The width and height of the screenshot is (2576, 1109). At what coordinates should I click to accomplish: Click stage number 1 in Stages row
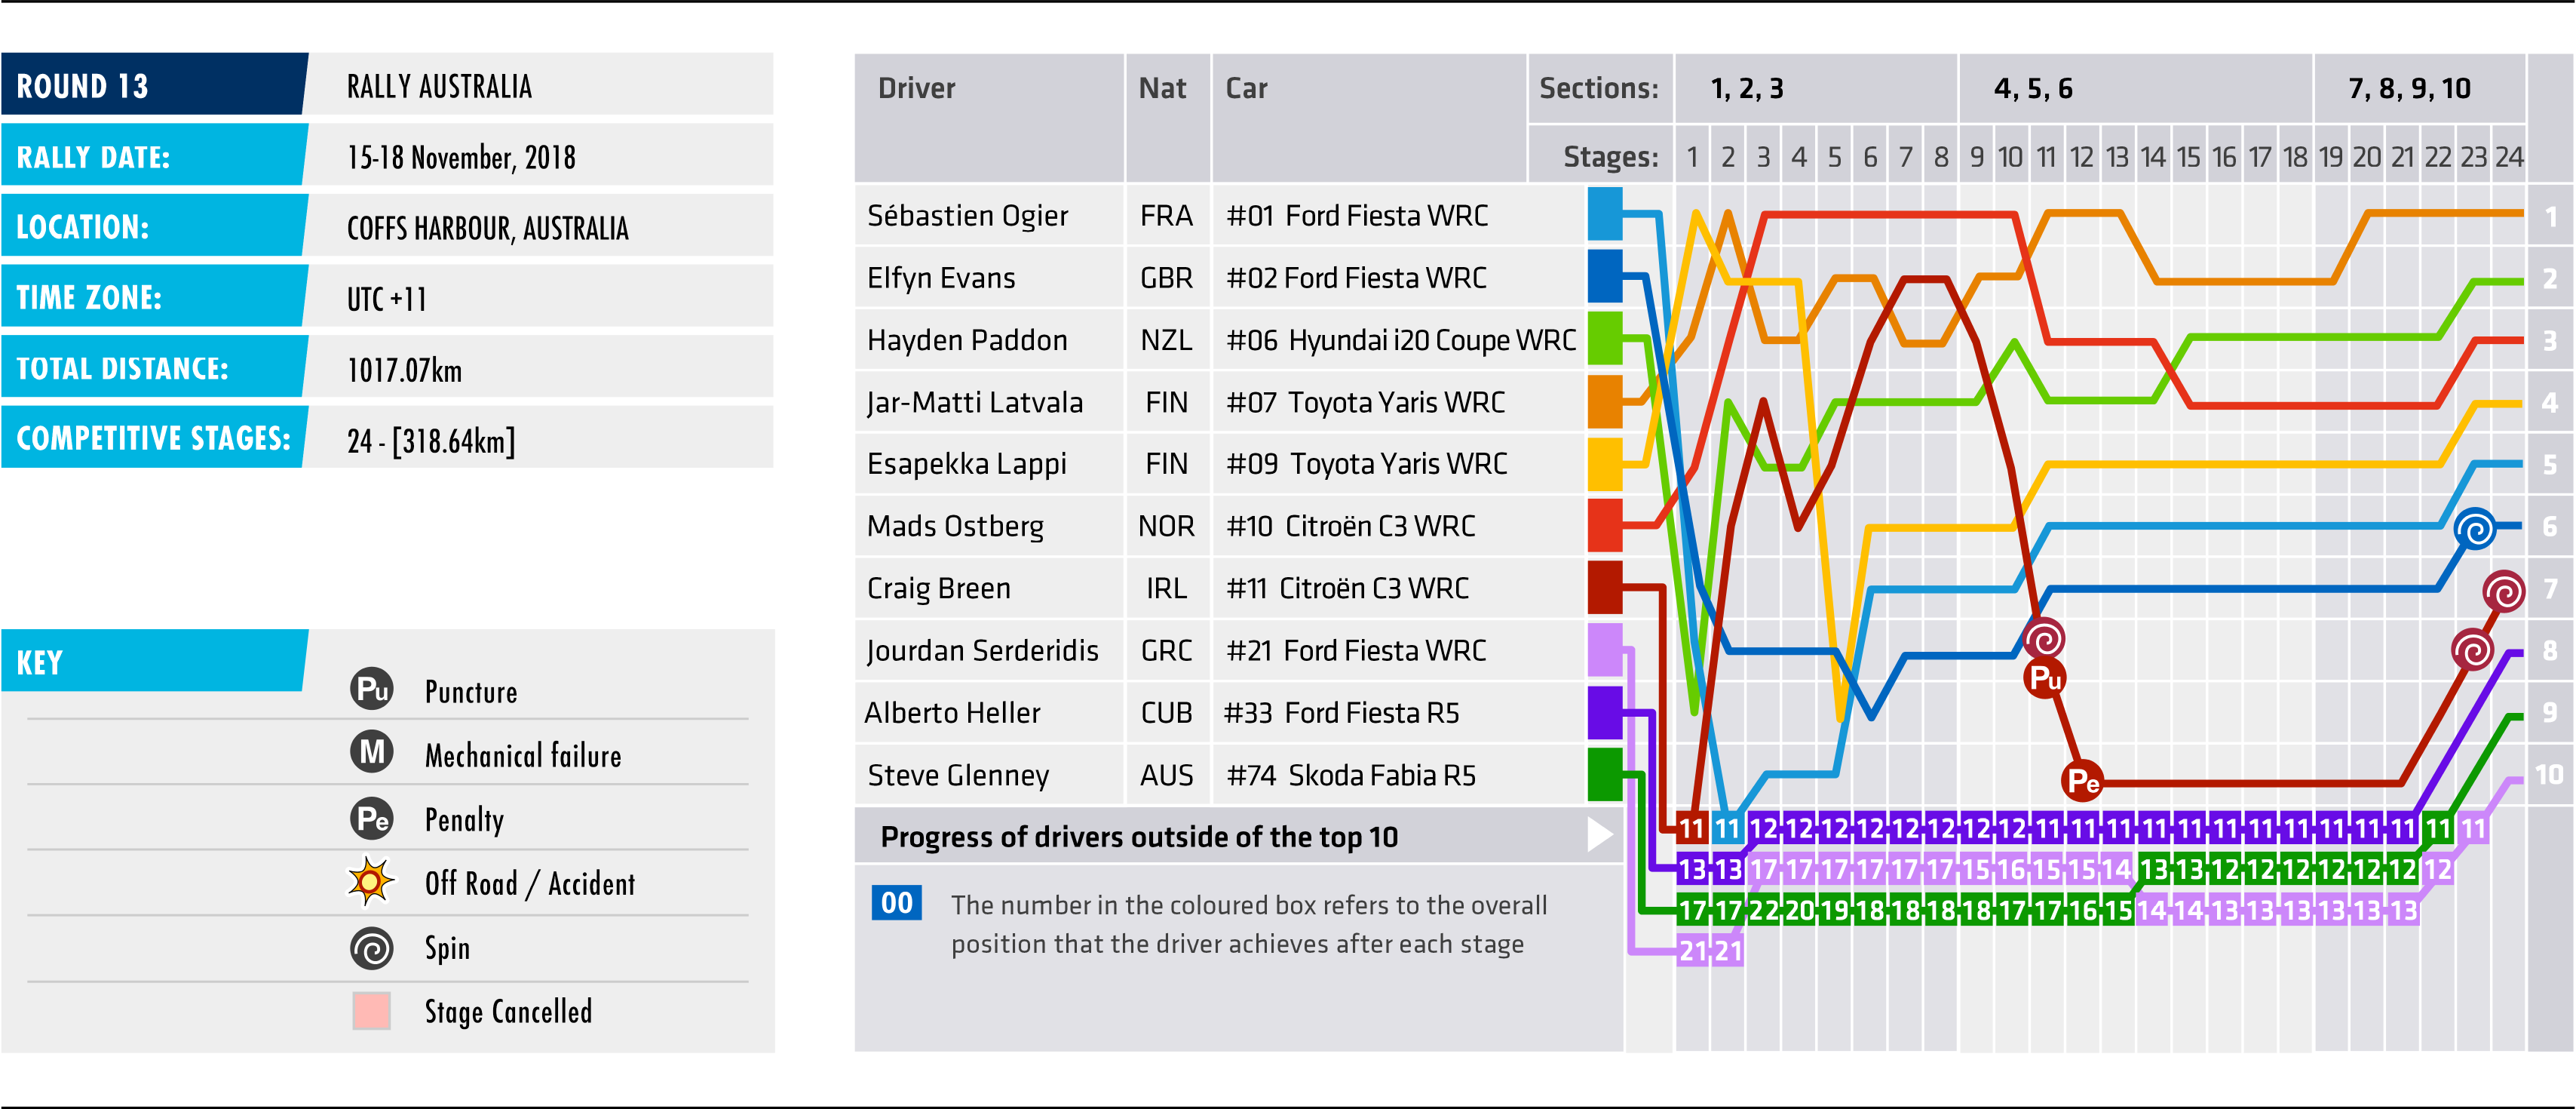coord(1692,157)
